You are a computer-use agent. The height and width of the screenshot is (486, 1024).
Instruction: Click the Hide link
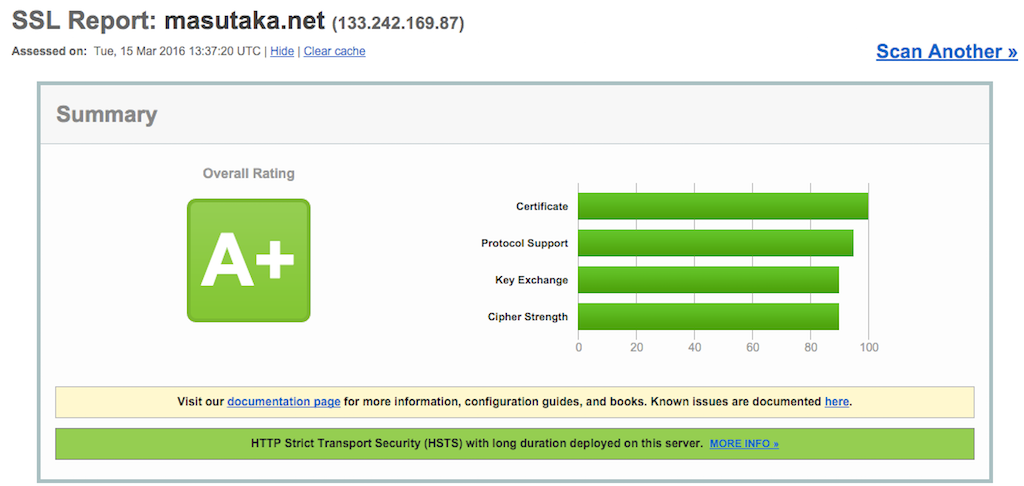pyautogui.click(x=282, y=51)
